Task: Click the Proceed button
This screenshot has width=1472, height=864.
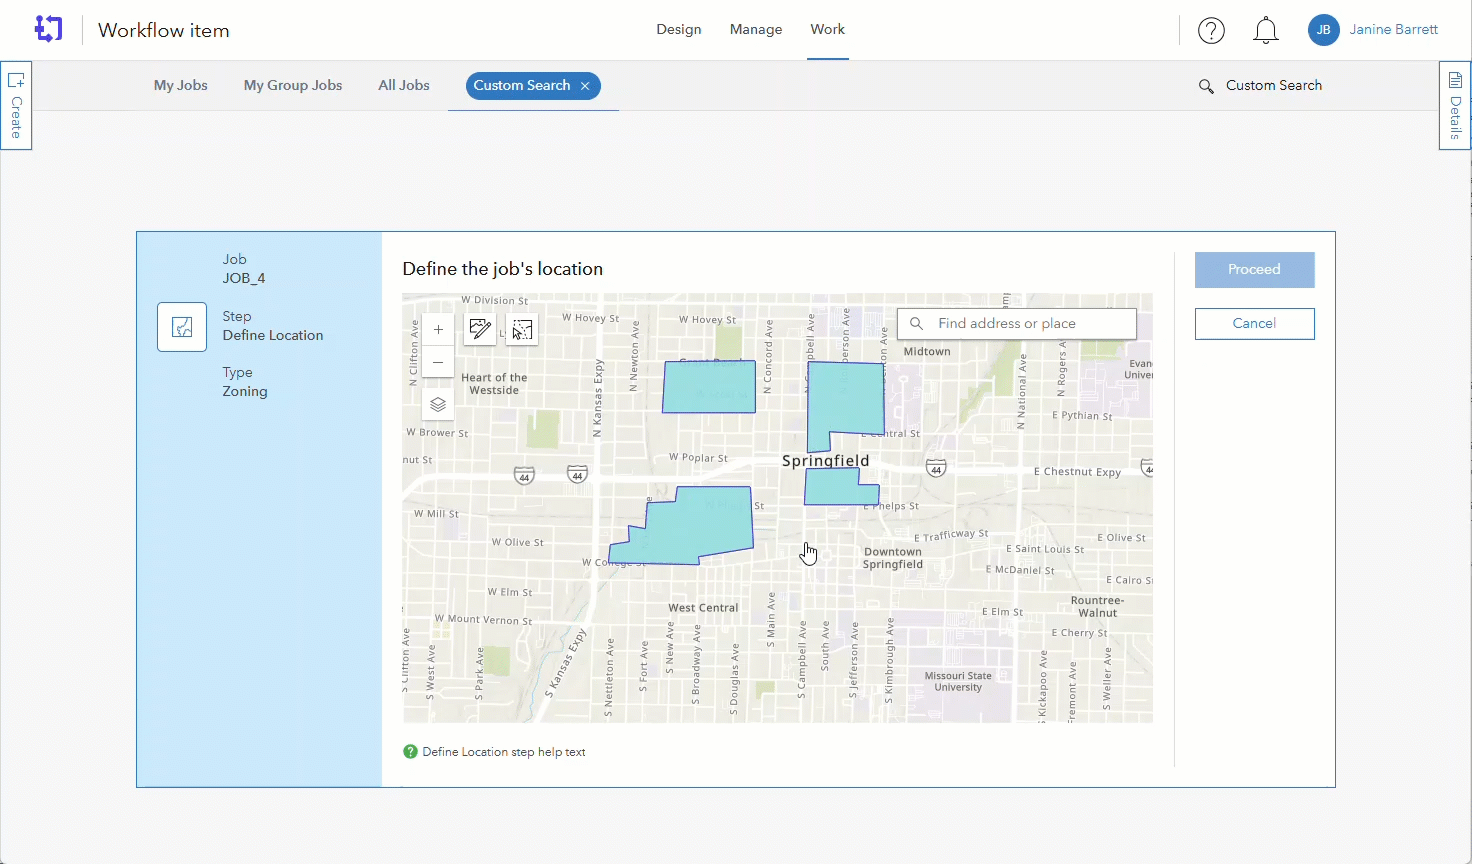Action: [1255, 270]
